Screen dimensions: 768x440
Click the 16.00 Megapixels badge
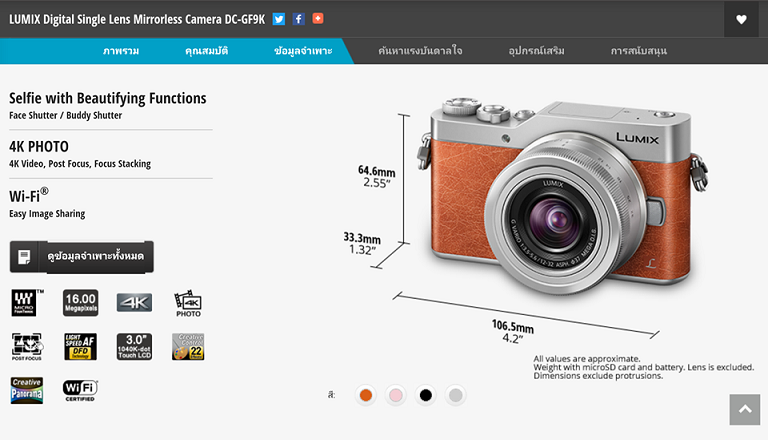(x=80, y=302)
